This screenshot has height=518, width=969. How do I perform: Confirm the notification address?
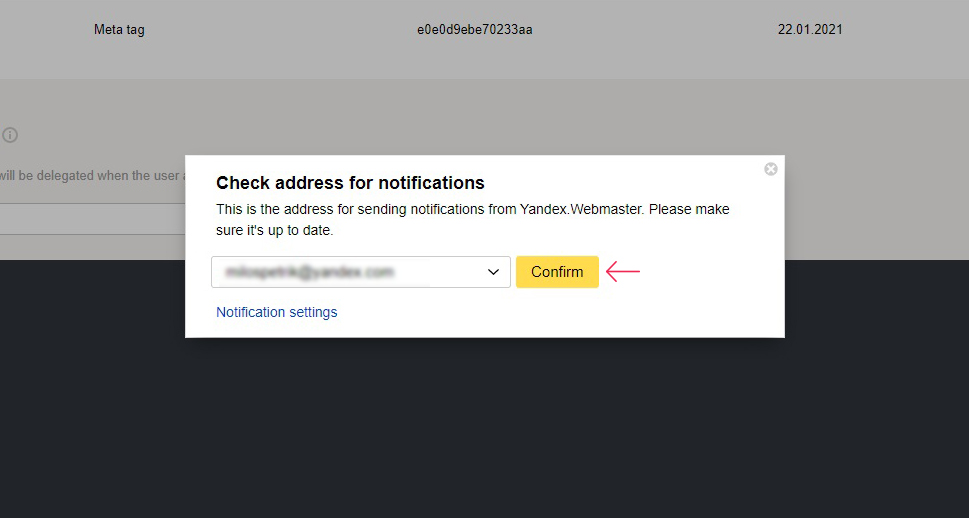coord(557,272)
